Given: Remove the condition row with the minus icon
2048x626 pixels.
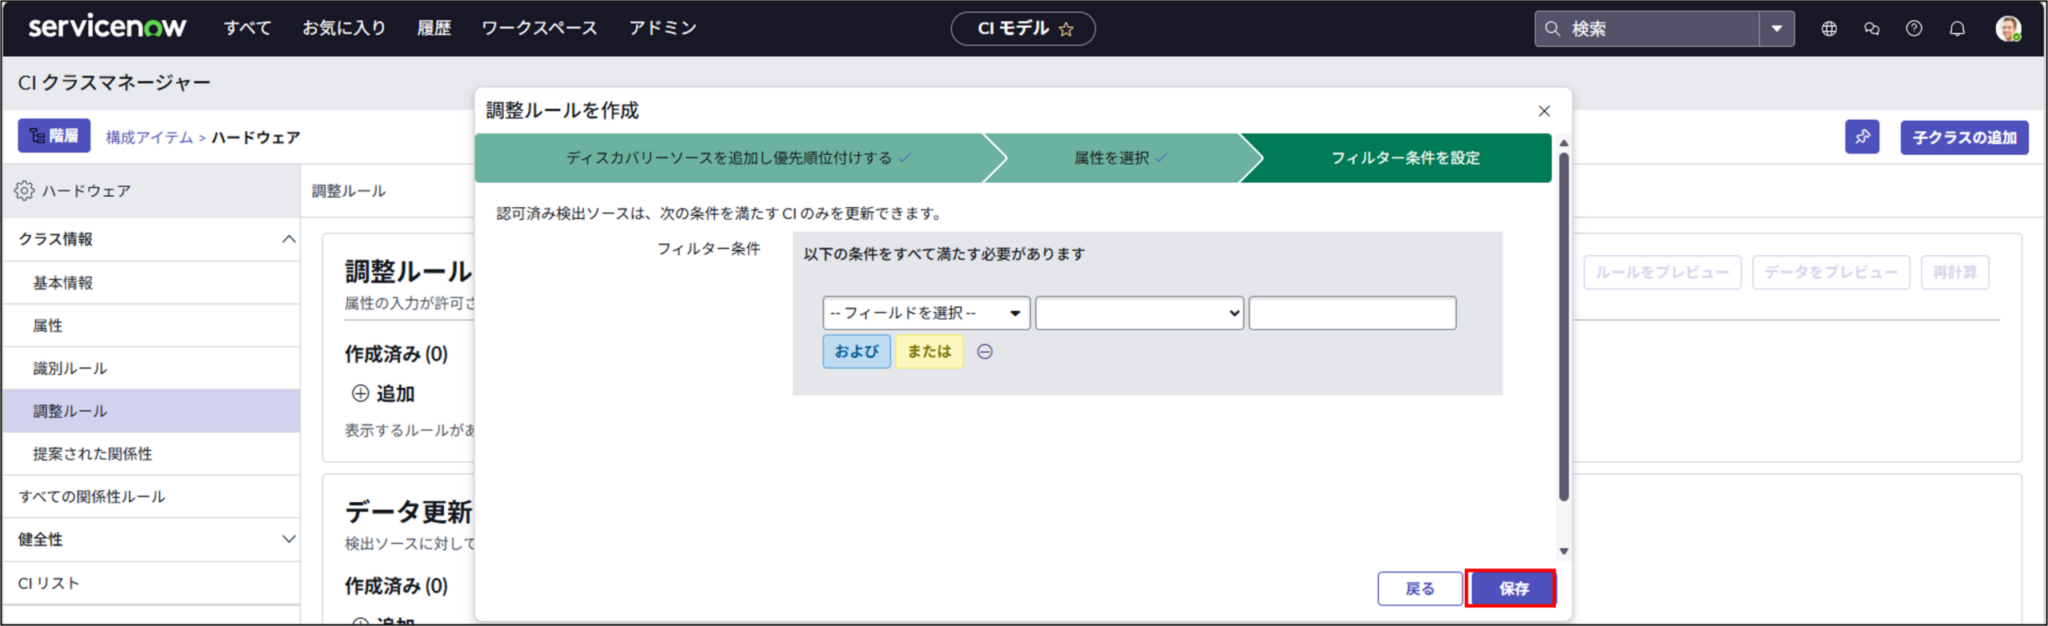Looking at the screenshot, I should point(985,352).
